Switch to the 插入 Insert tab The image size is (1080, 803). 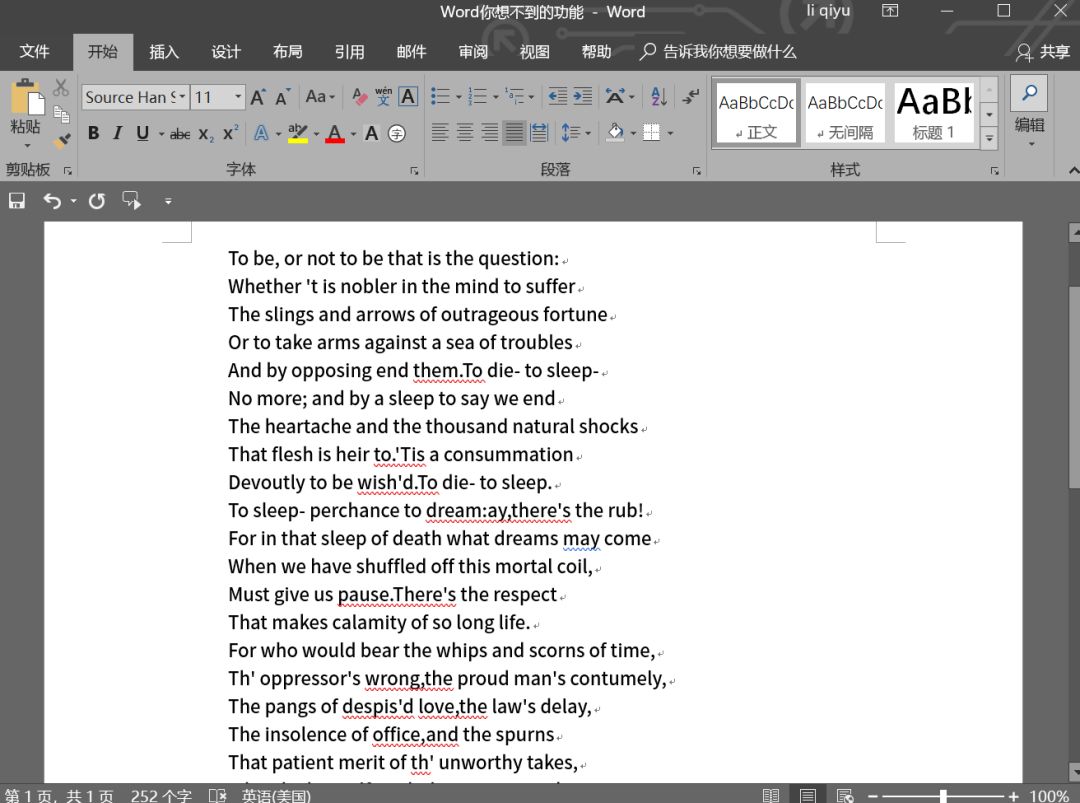pos(164,52)
